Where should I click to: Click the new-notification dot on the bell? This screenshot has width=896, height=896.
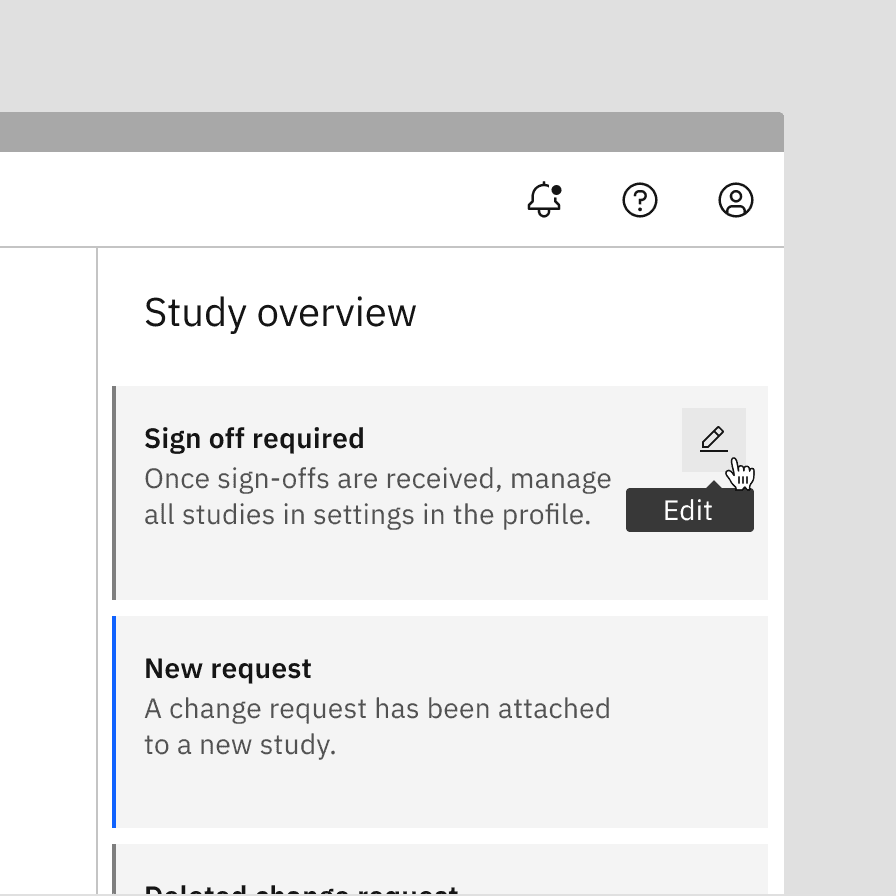click(x=557, y=189)
